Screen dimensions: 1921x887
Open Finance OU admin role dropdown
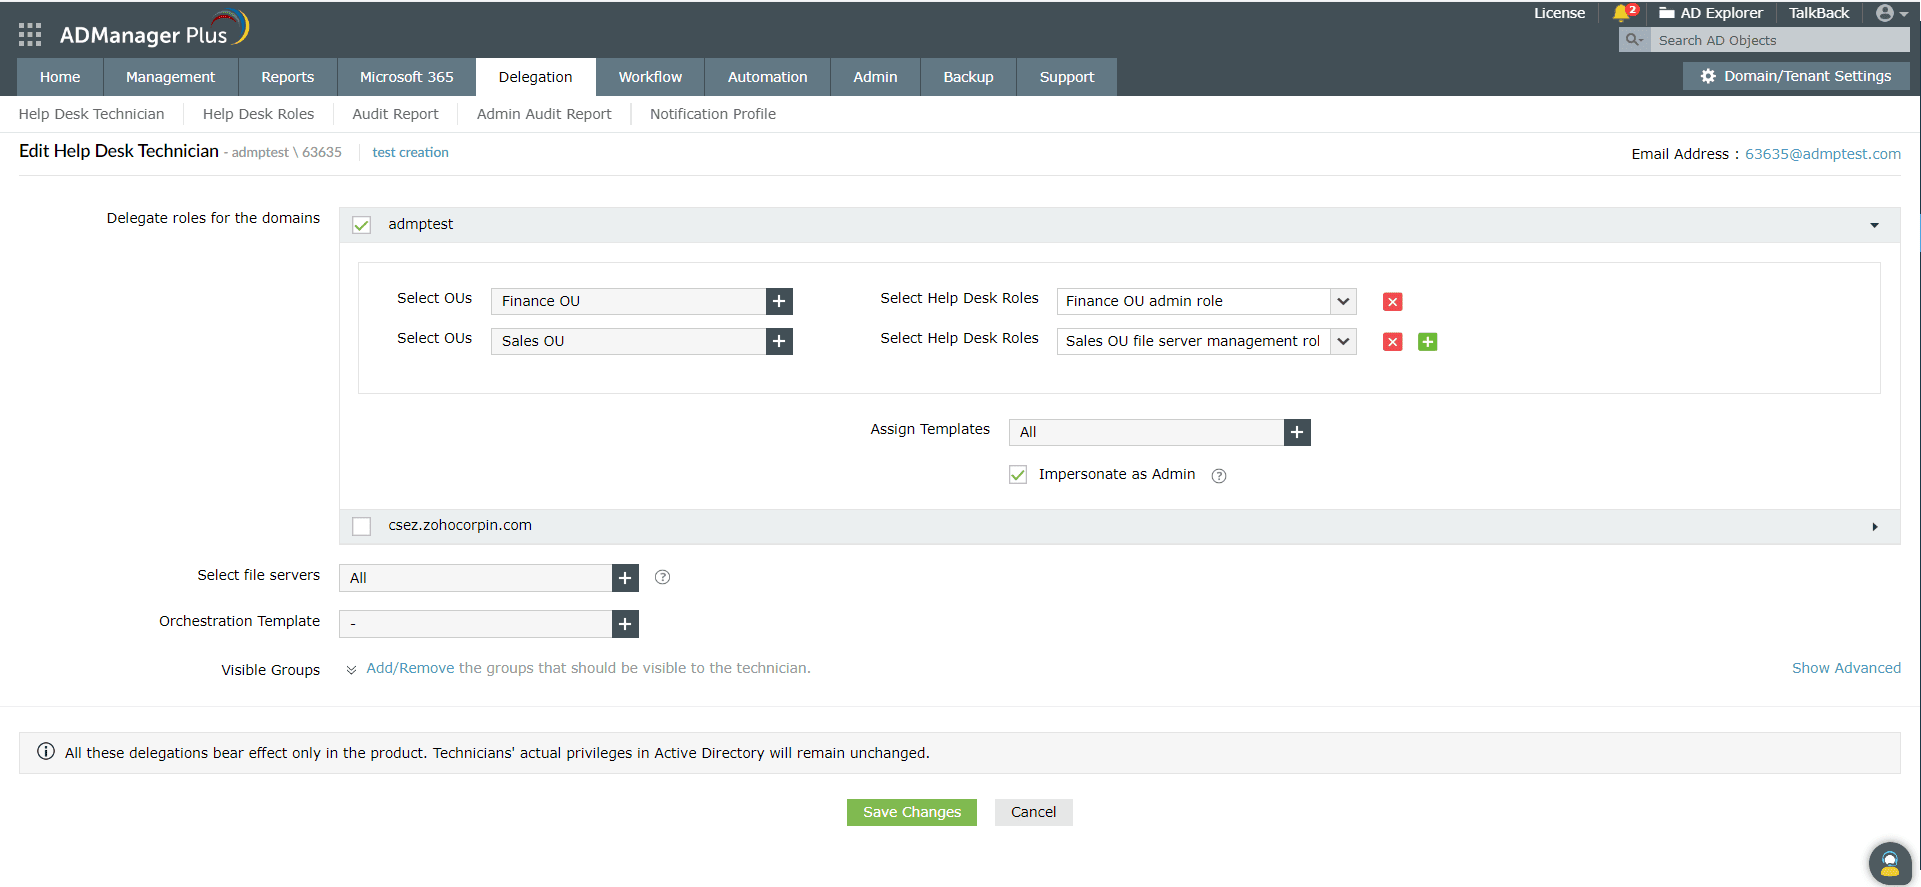[x=1343, y=302]
